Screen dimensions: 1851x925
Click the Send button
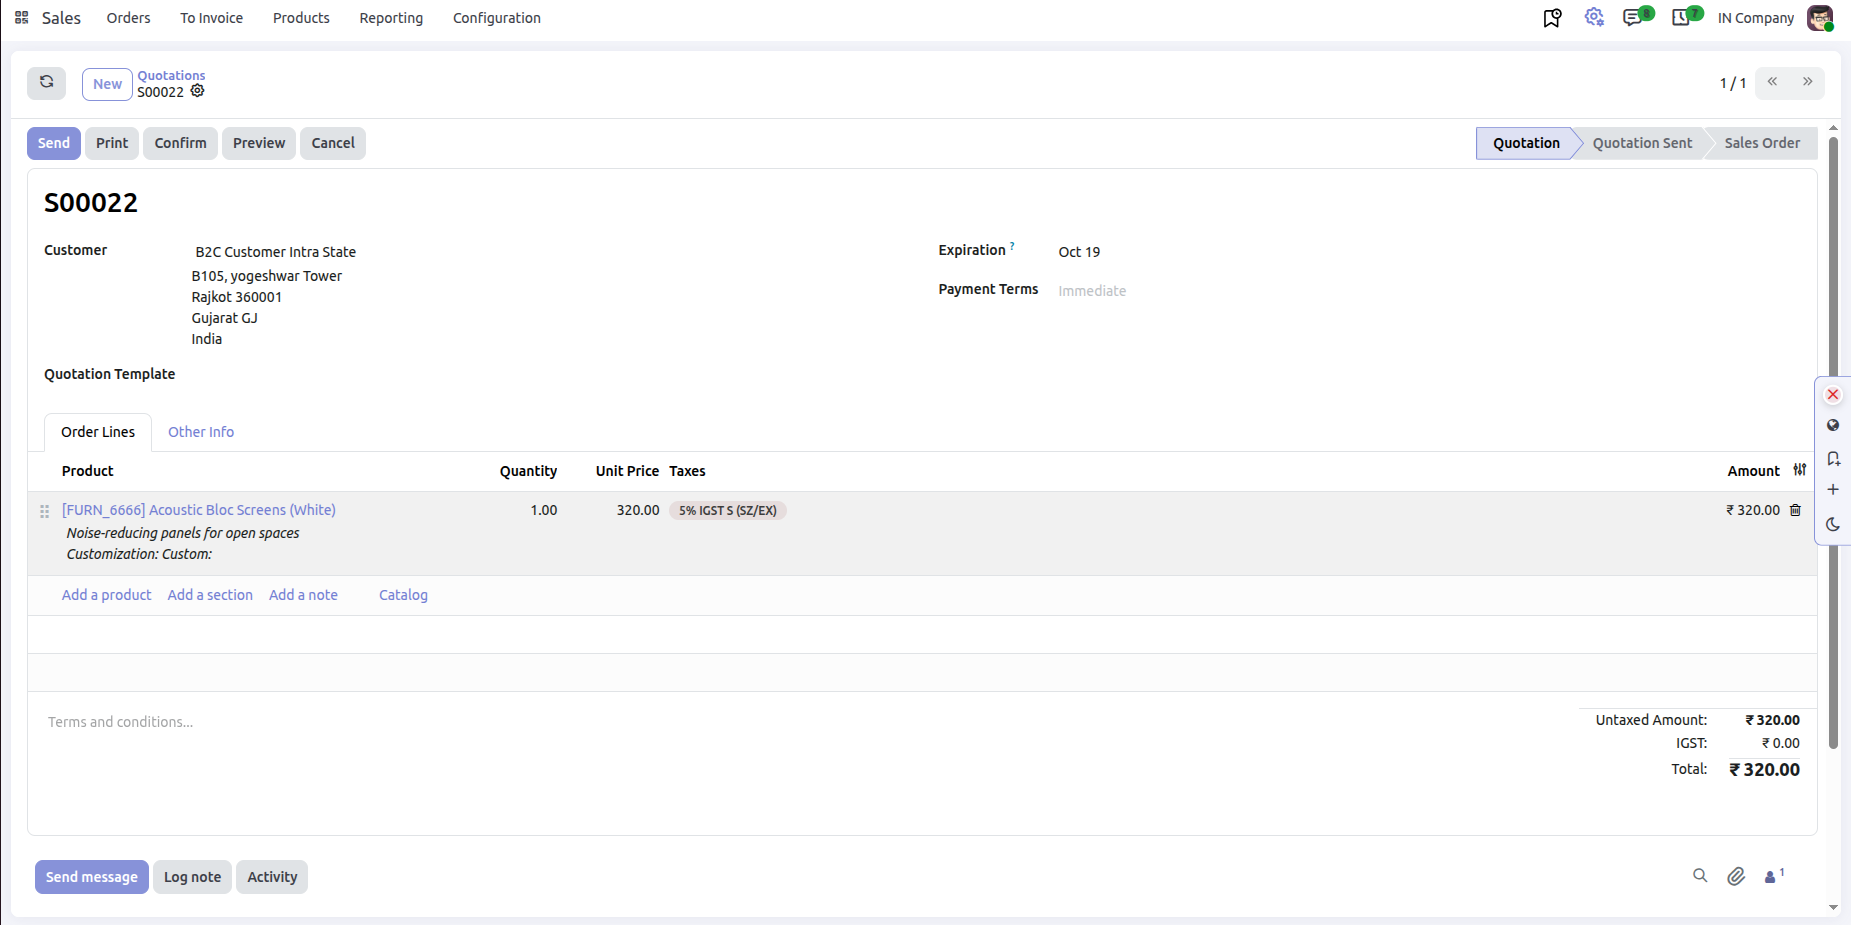pos(54,143)
